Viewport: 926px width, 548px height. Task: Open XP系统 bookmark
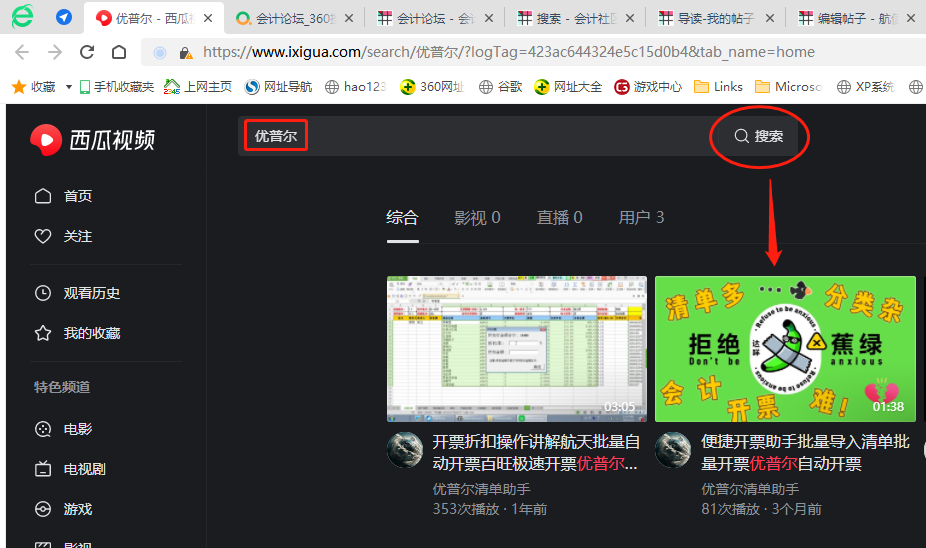865,87
